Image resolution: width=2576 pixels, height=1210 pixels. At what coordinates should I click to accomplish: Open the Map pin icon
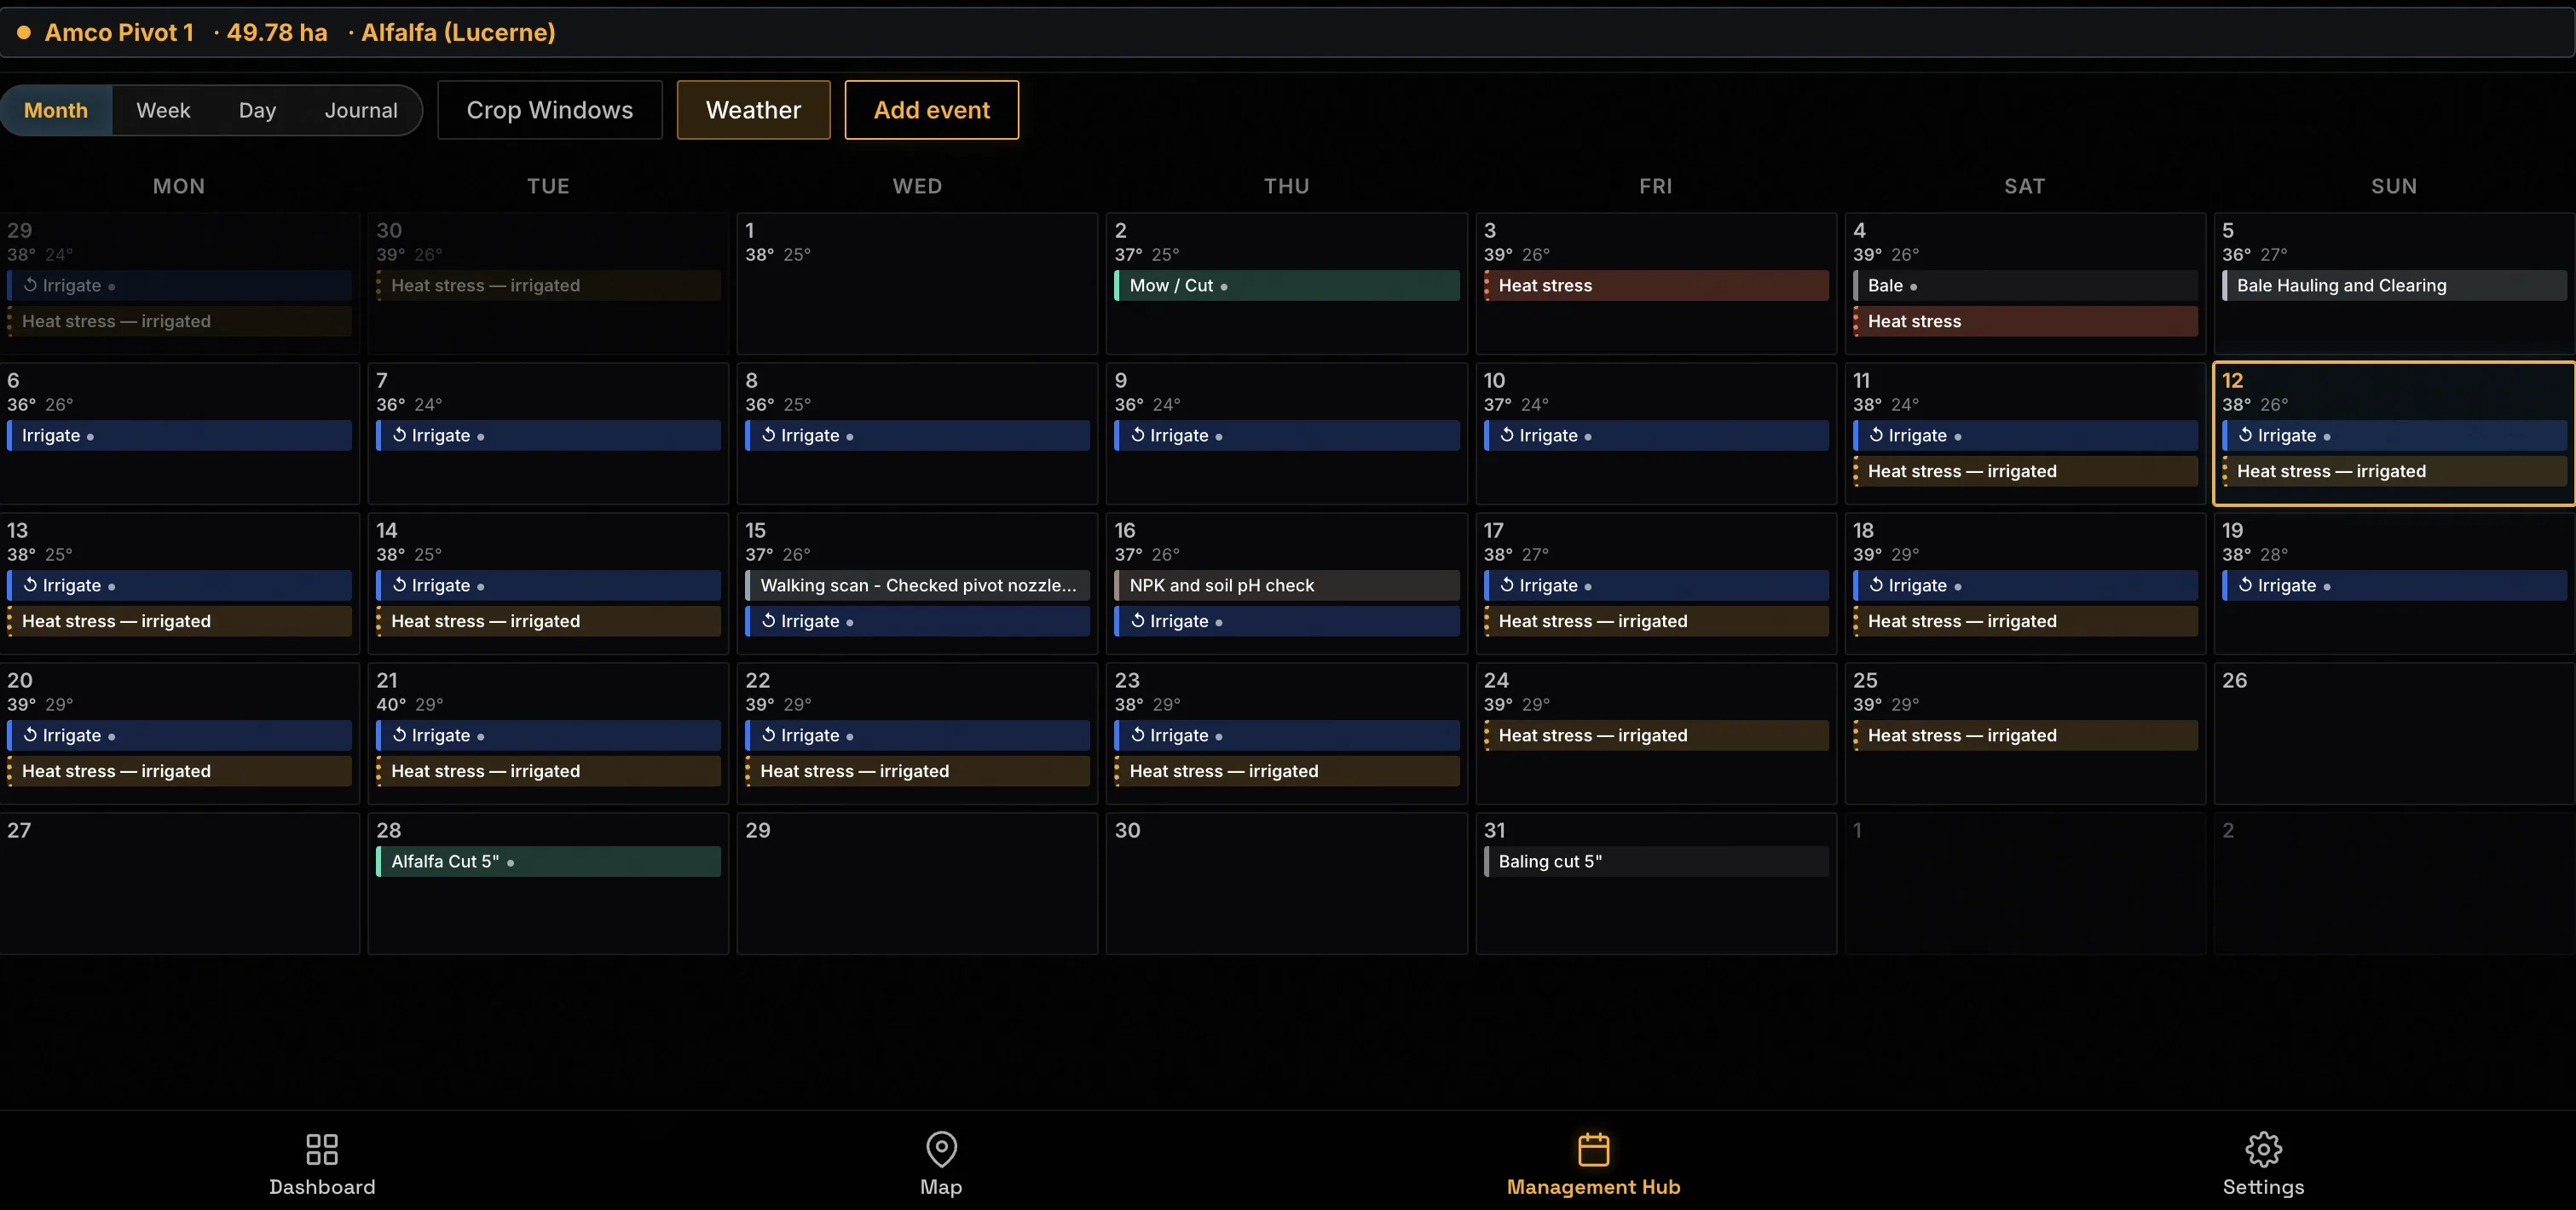pyautogui.click(x=941, y=1149)
